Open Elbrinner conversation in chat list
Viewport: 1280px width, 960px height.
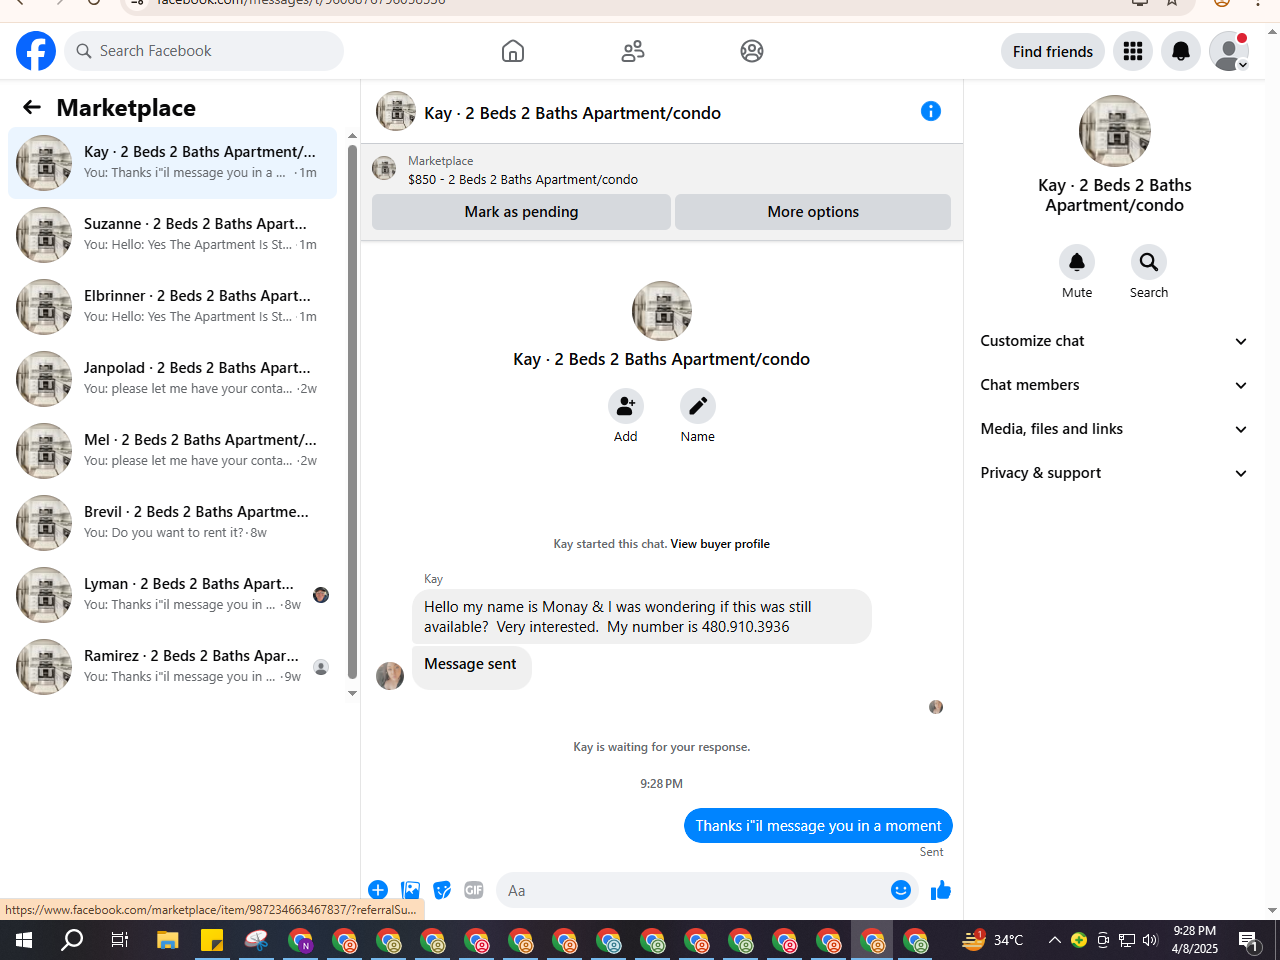point(172,307)
